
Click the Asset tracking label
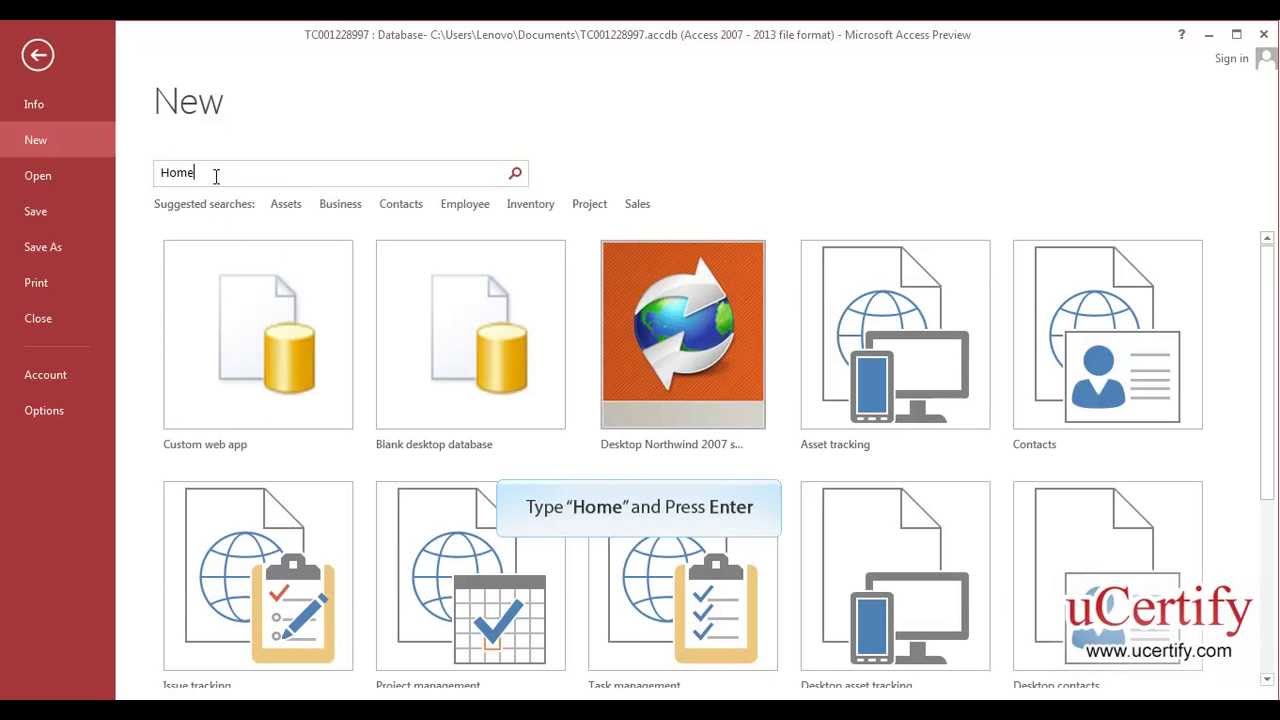click(x=835, y=445)
